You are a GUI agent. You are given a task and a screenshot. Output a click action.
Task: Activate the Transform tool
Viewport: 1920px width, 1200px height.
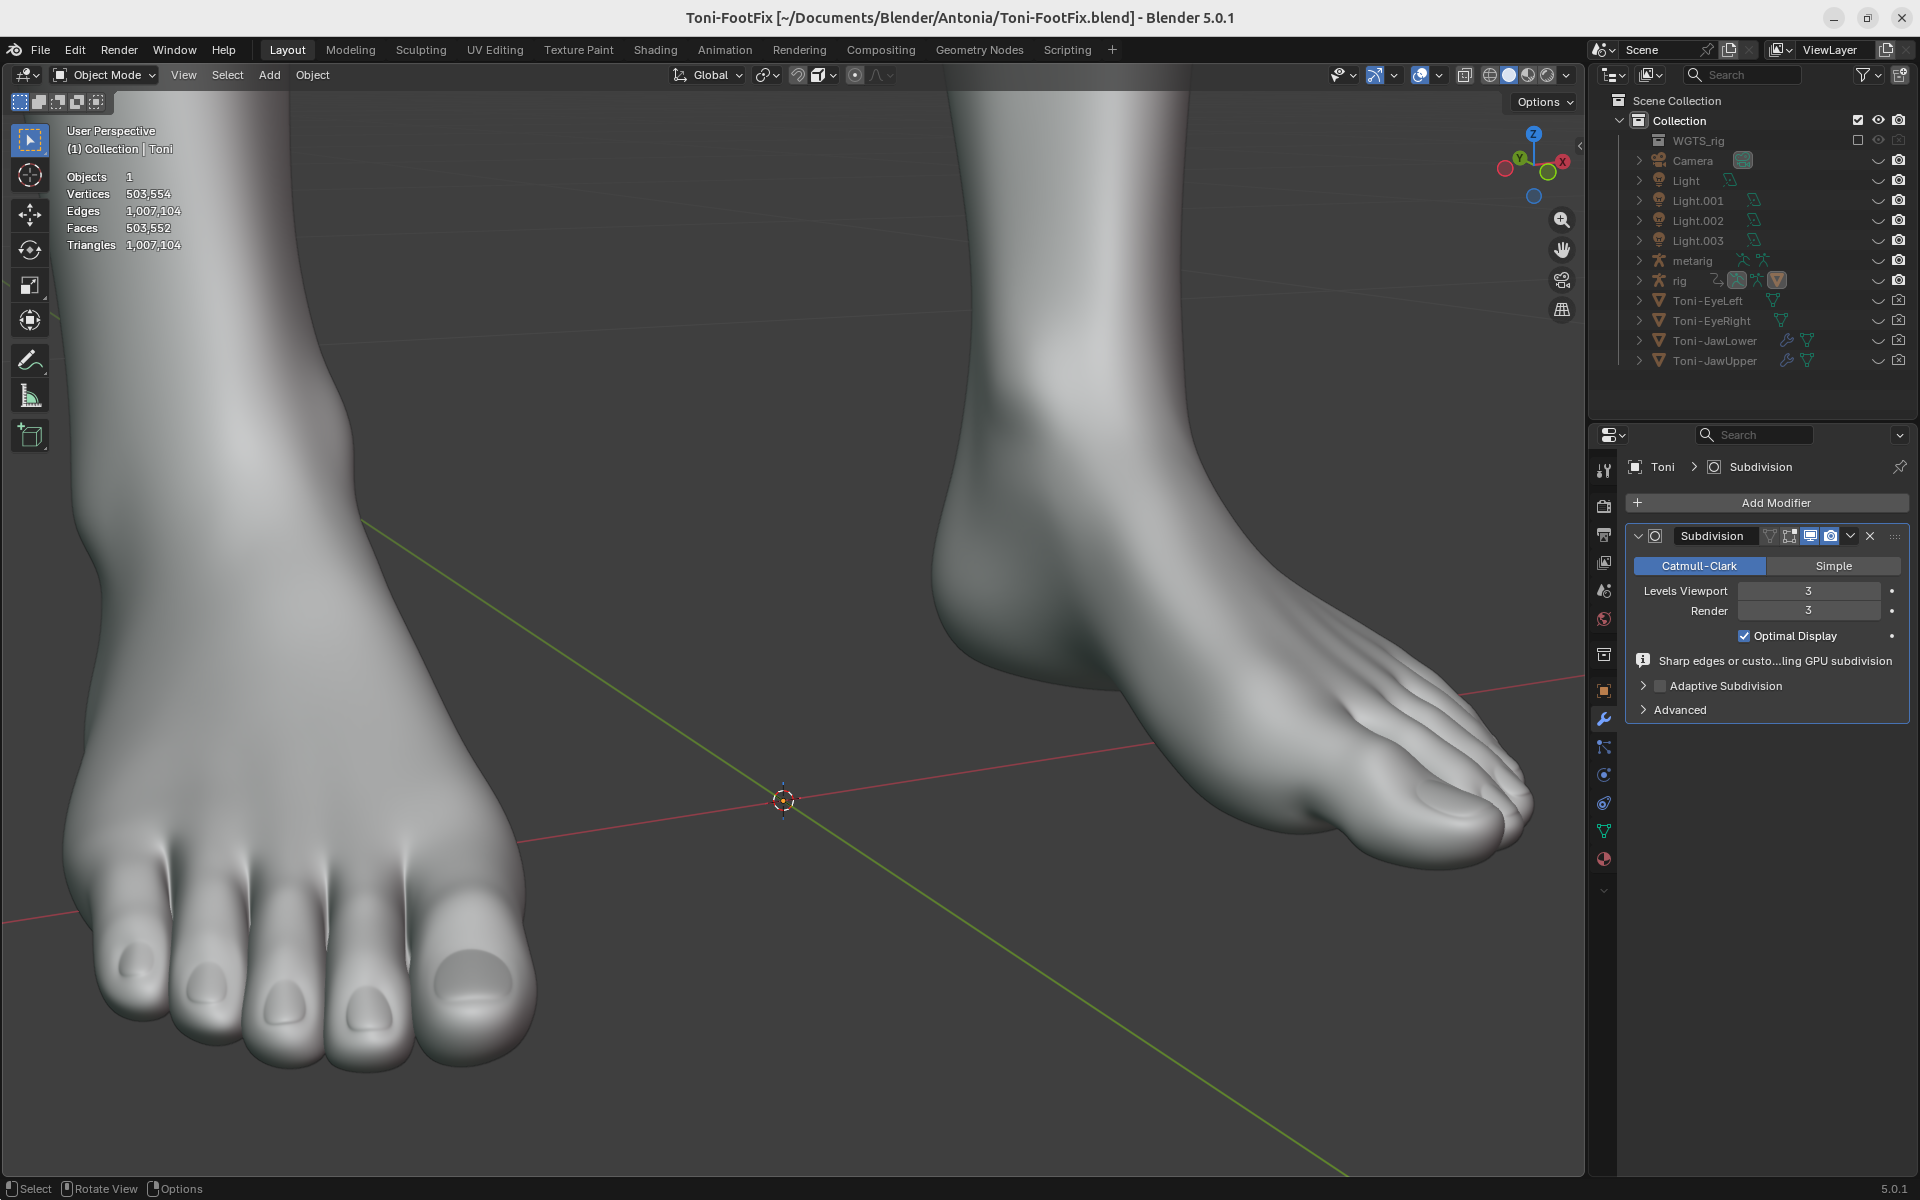[30, 321]
